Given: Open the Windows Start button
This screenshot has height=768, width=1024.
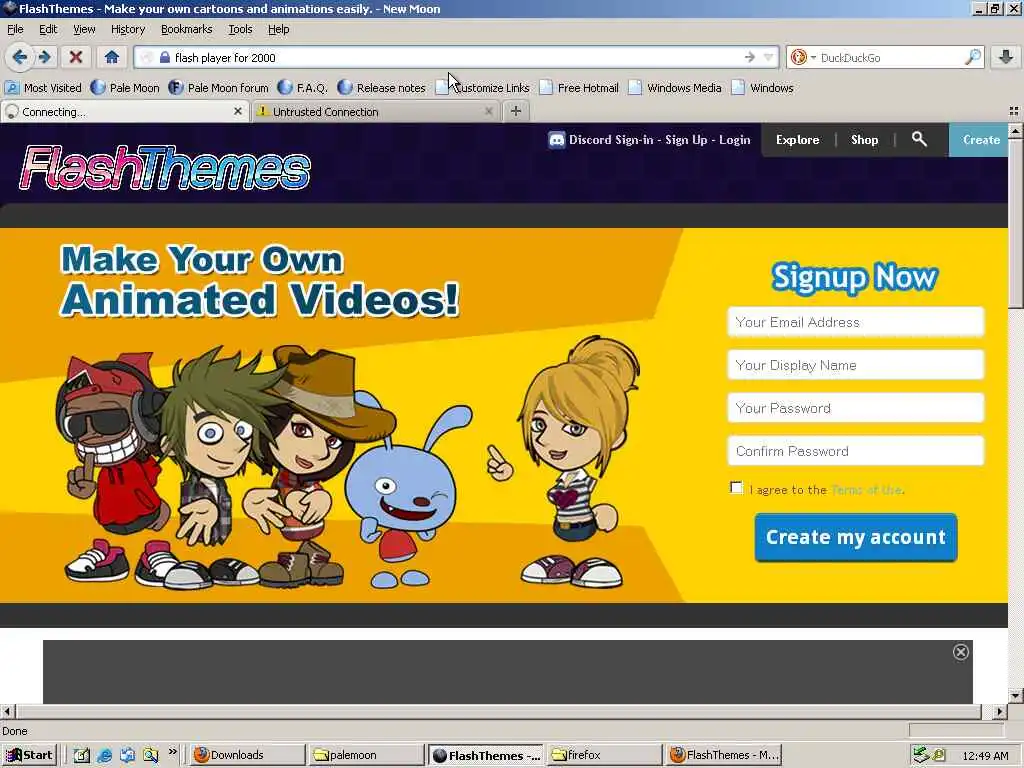Looking at the screenshot, I should click(x=29, y=755).
